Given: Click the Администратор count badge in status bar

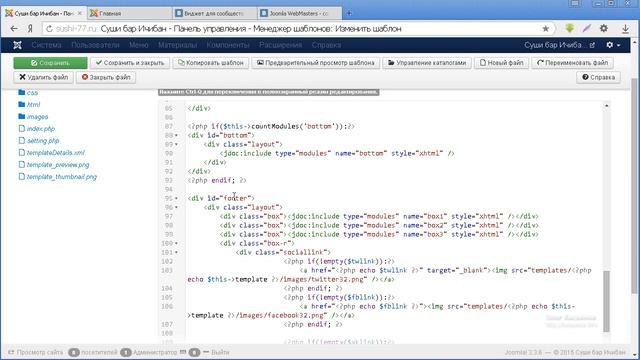Looking at the screenshot, I should click(x=126, y=352).
